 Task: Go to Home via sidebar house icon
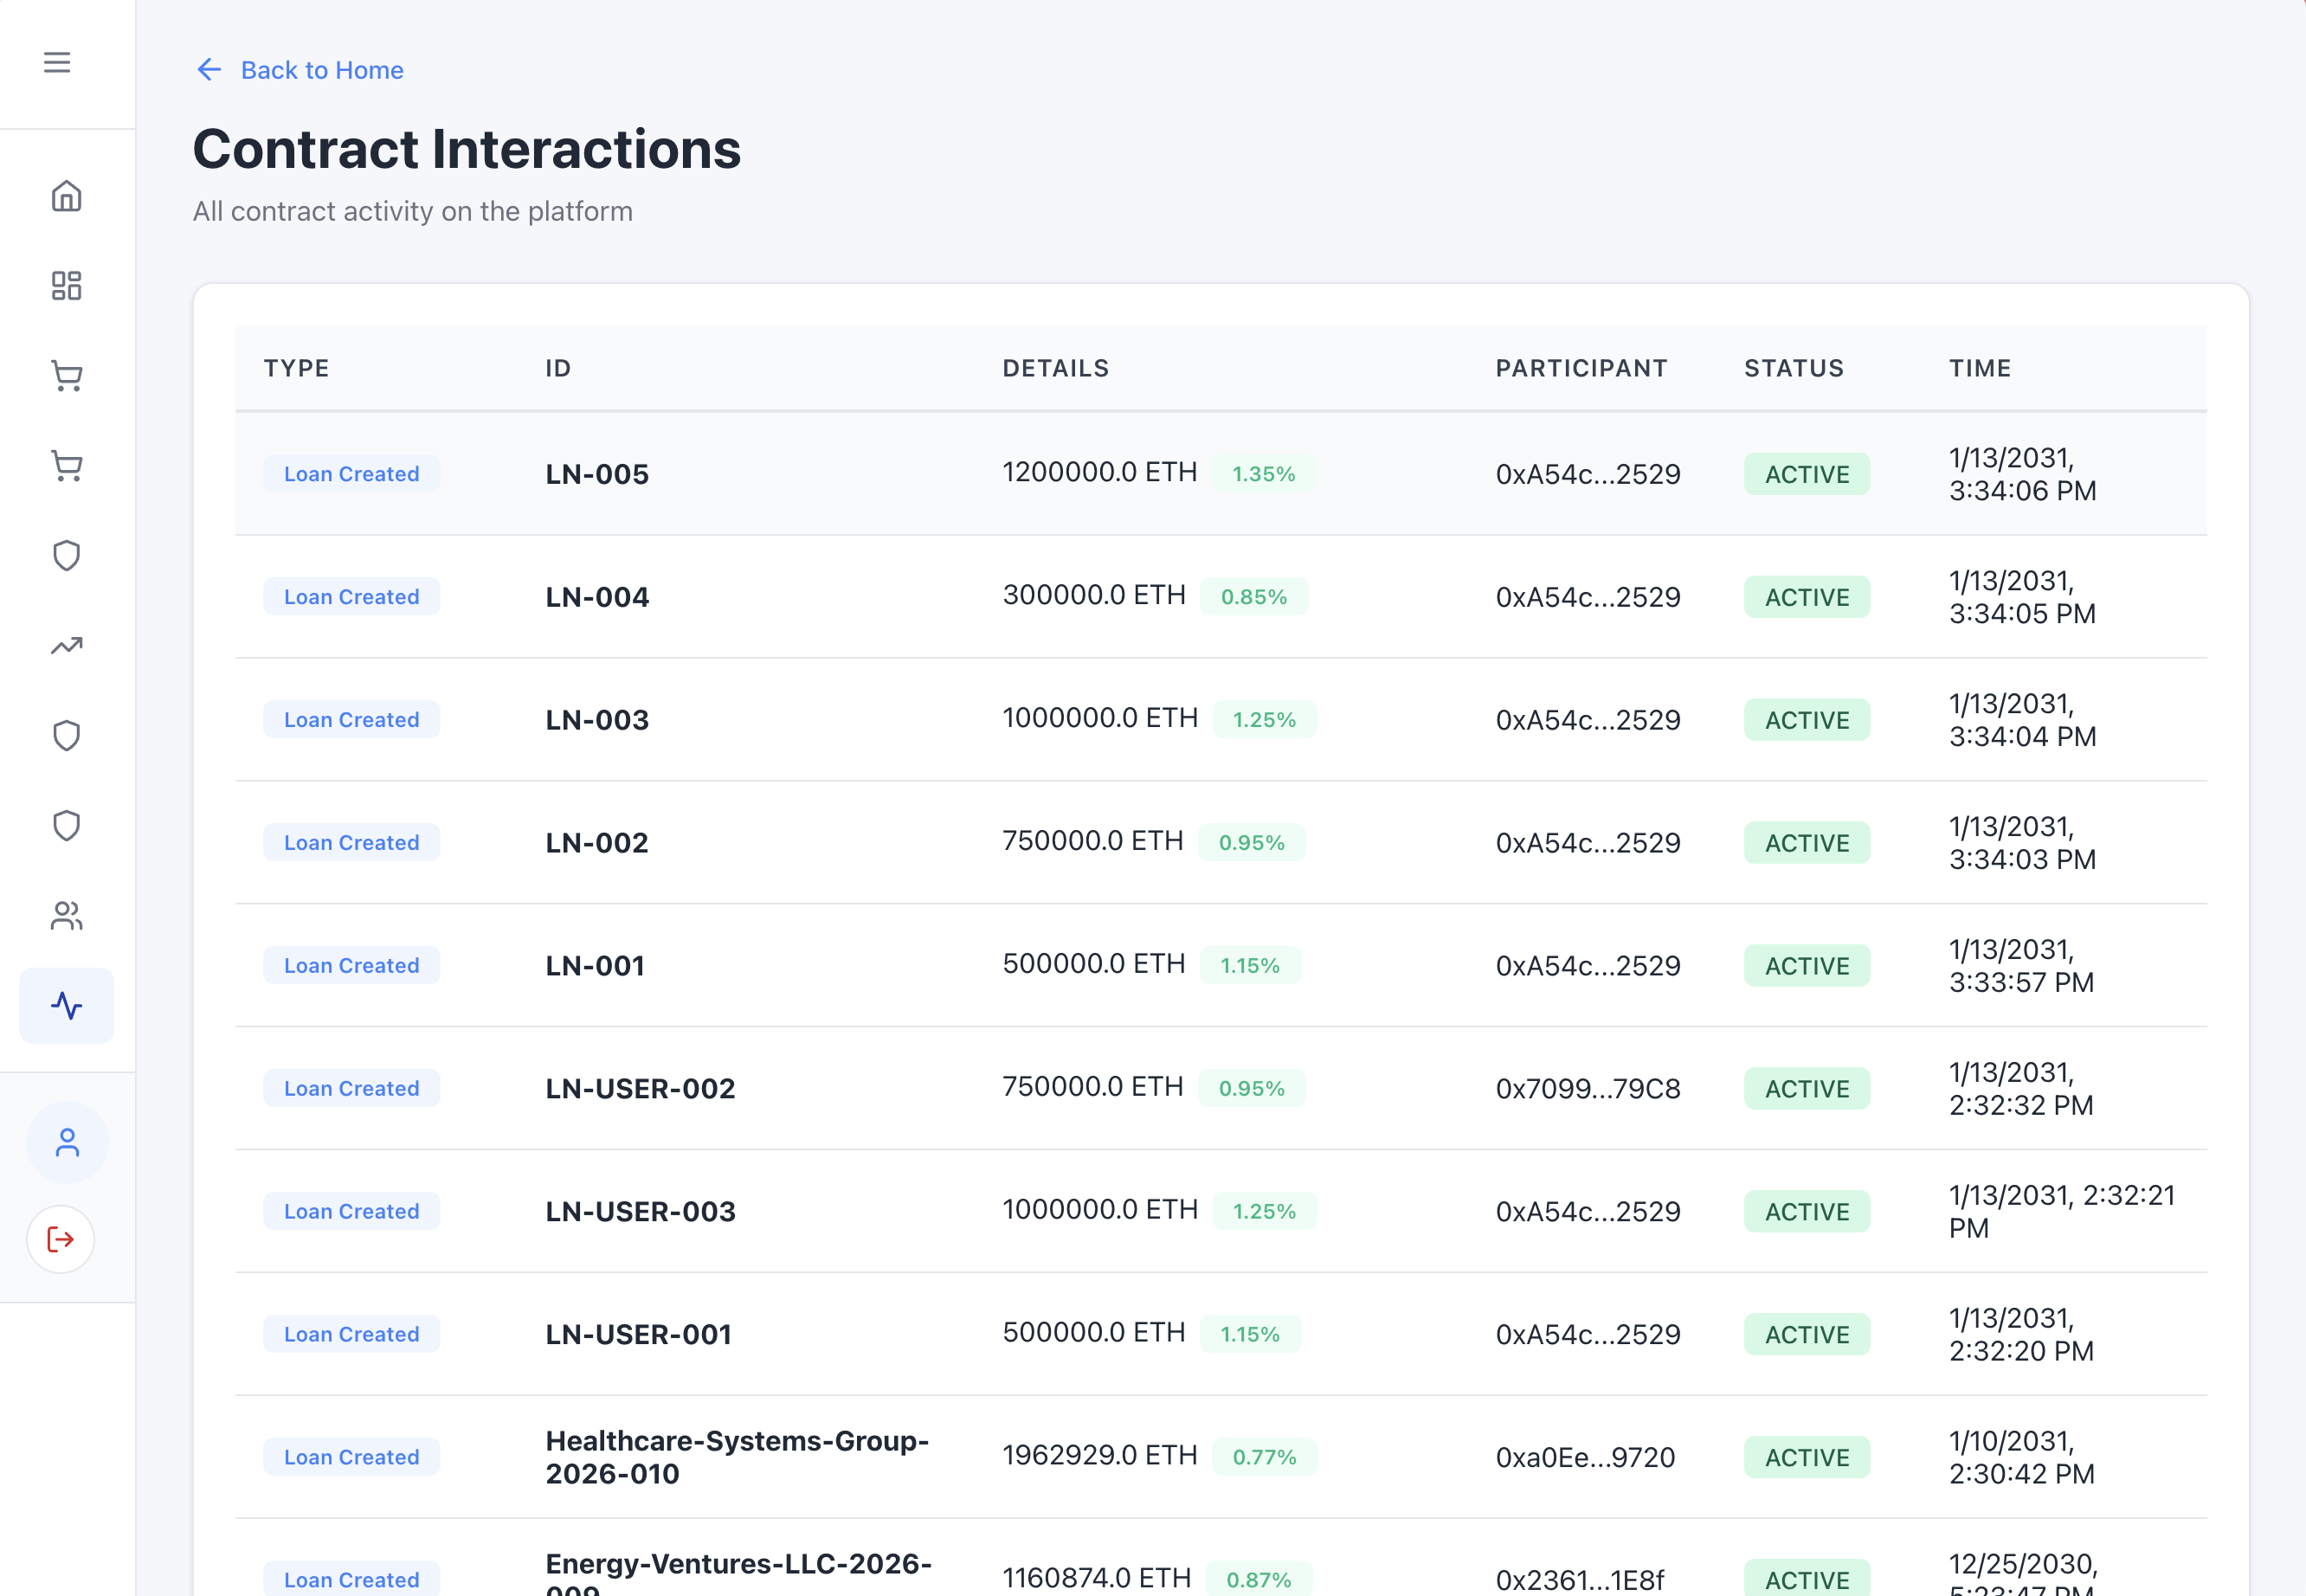66,196
